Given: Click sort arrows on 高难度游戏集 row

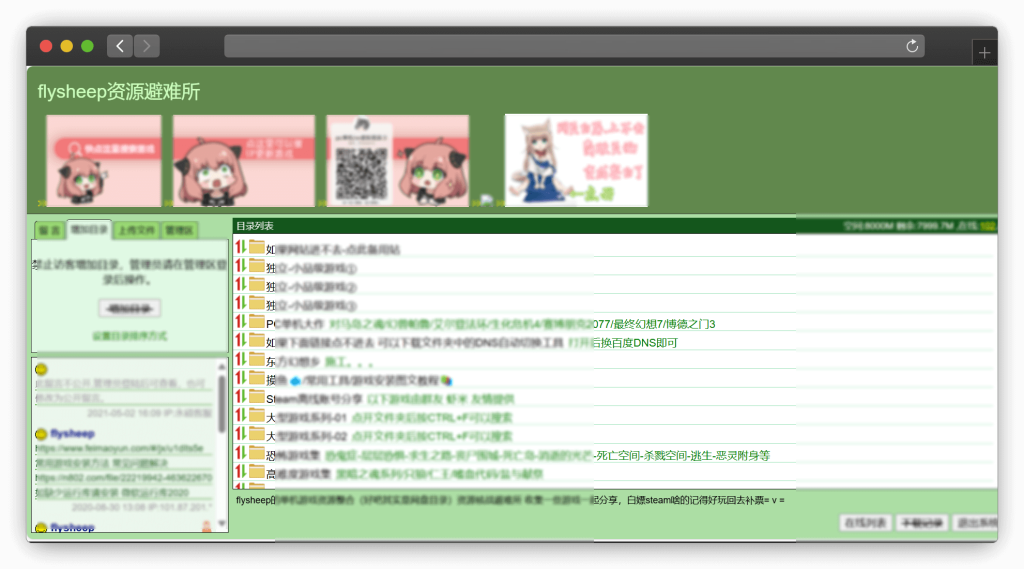Looking at the screenshot, I should (241, 472).
